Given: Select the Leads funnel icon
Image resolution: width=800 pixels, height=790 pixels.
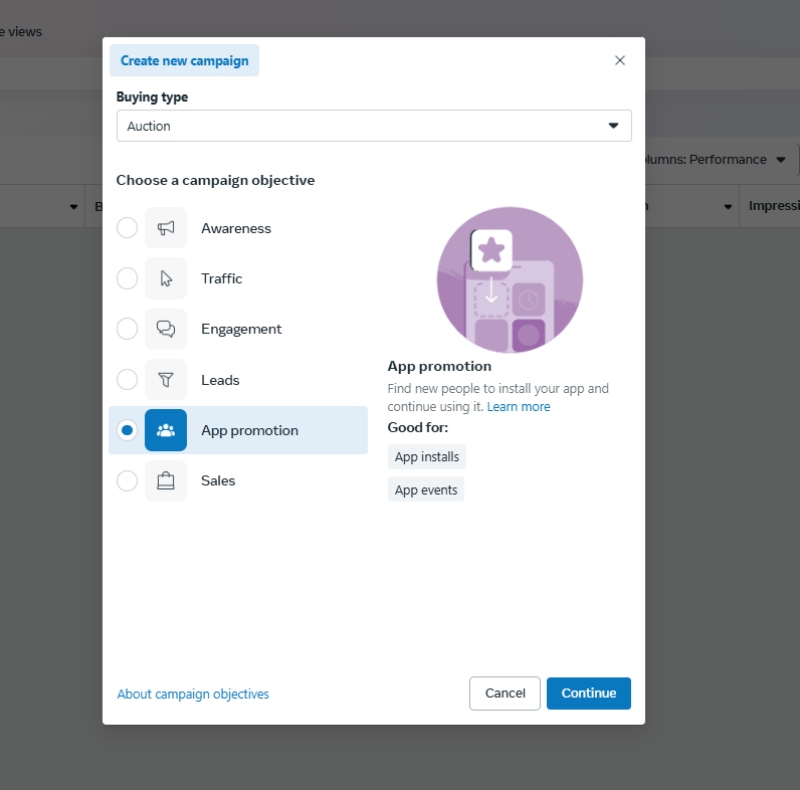Looking at the screenshot, I should 165,380.
